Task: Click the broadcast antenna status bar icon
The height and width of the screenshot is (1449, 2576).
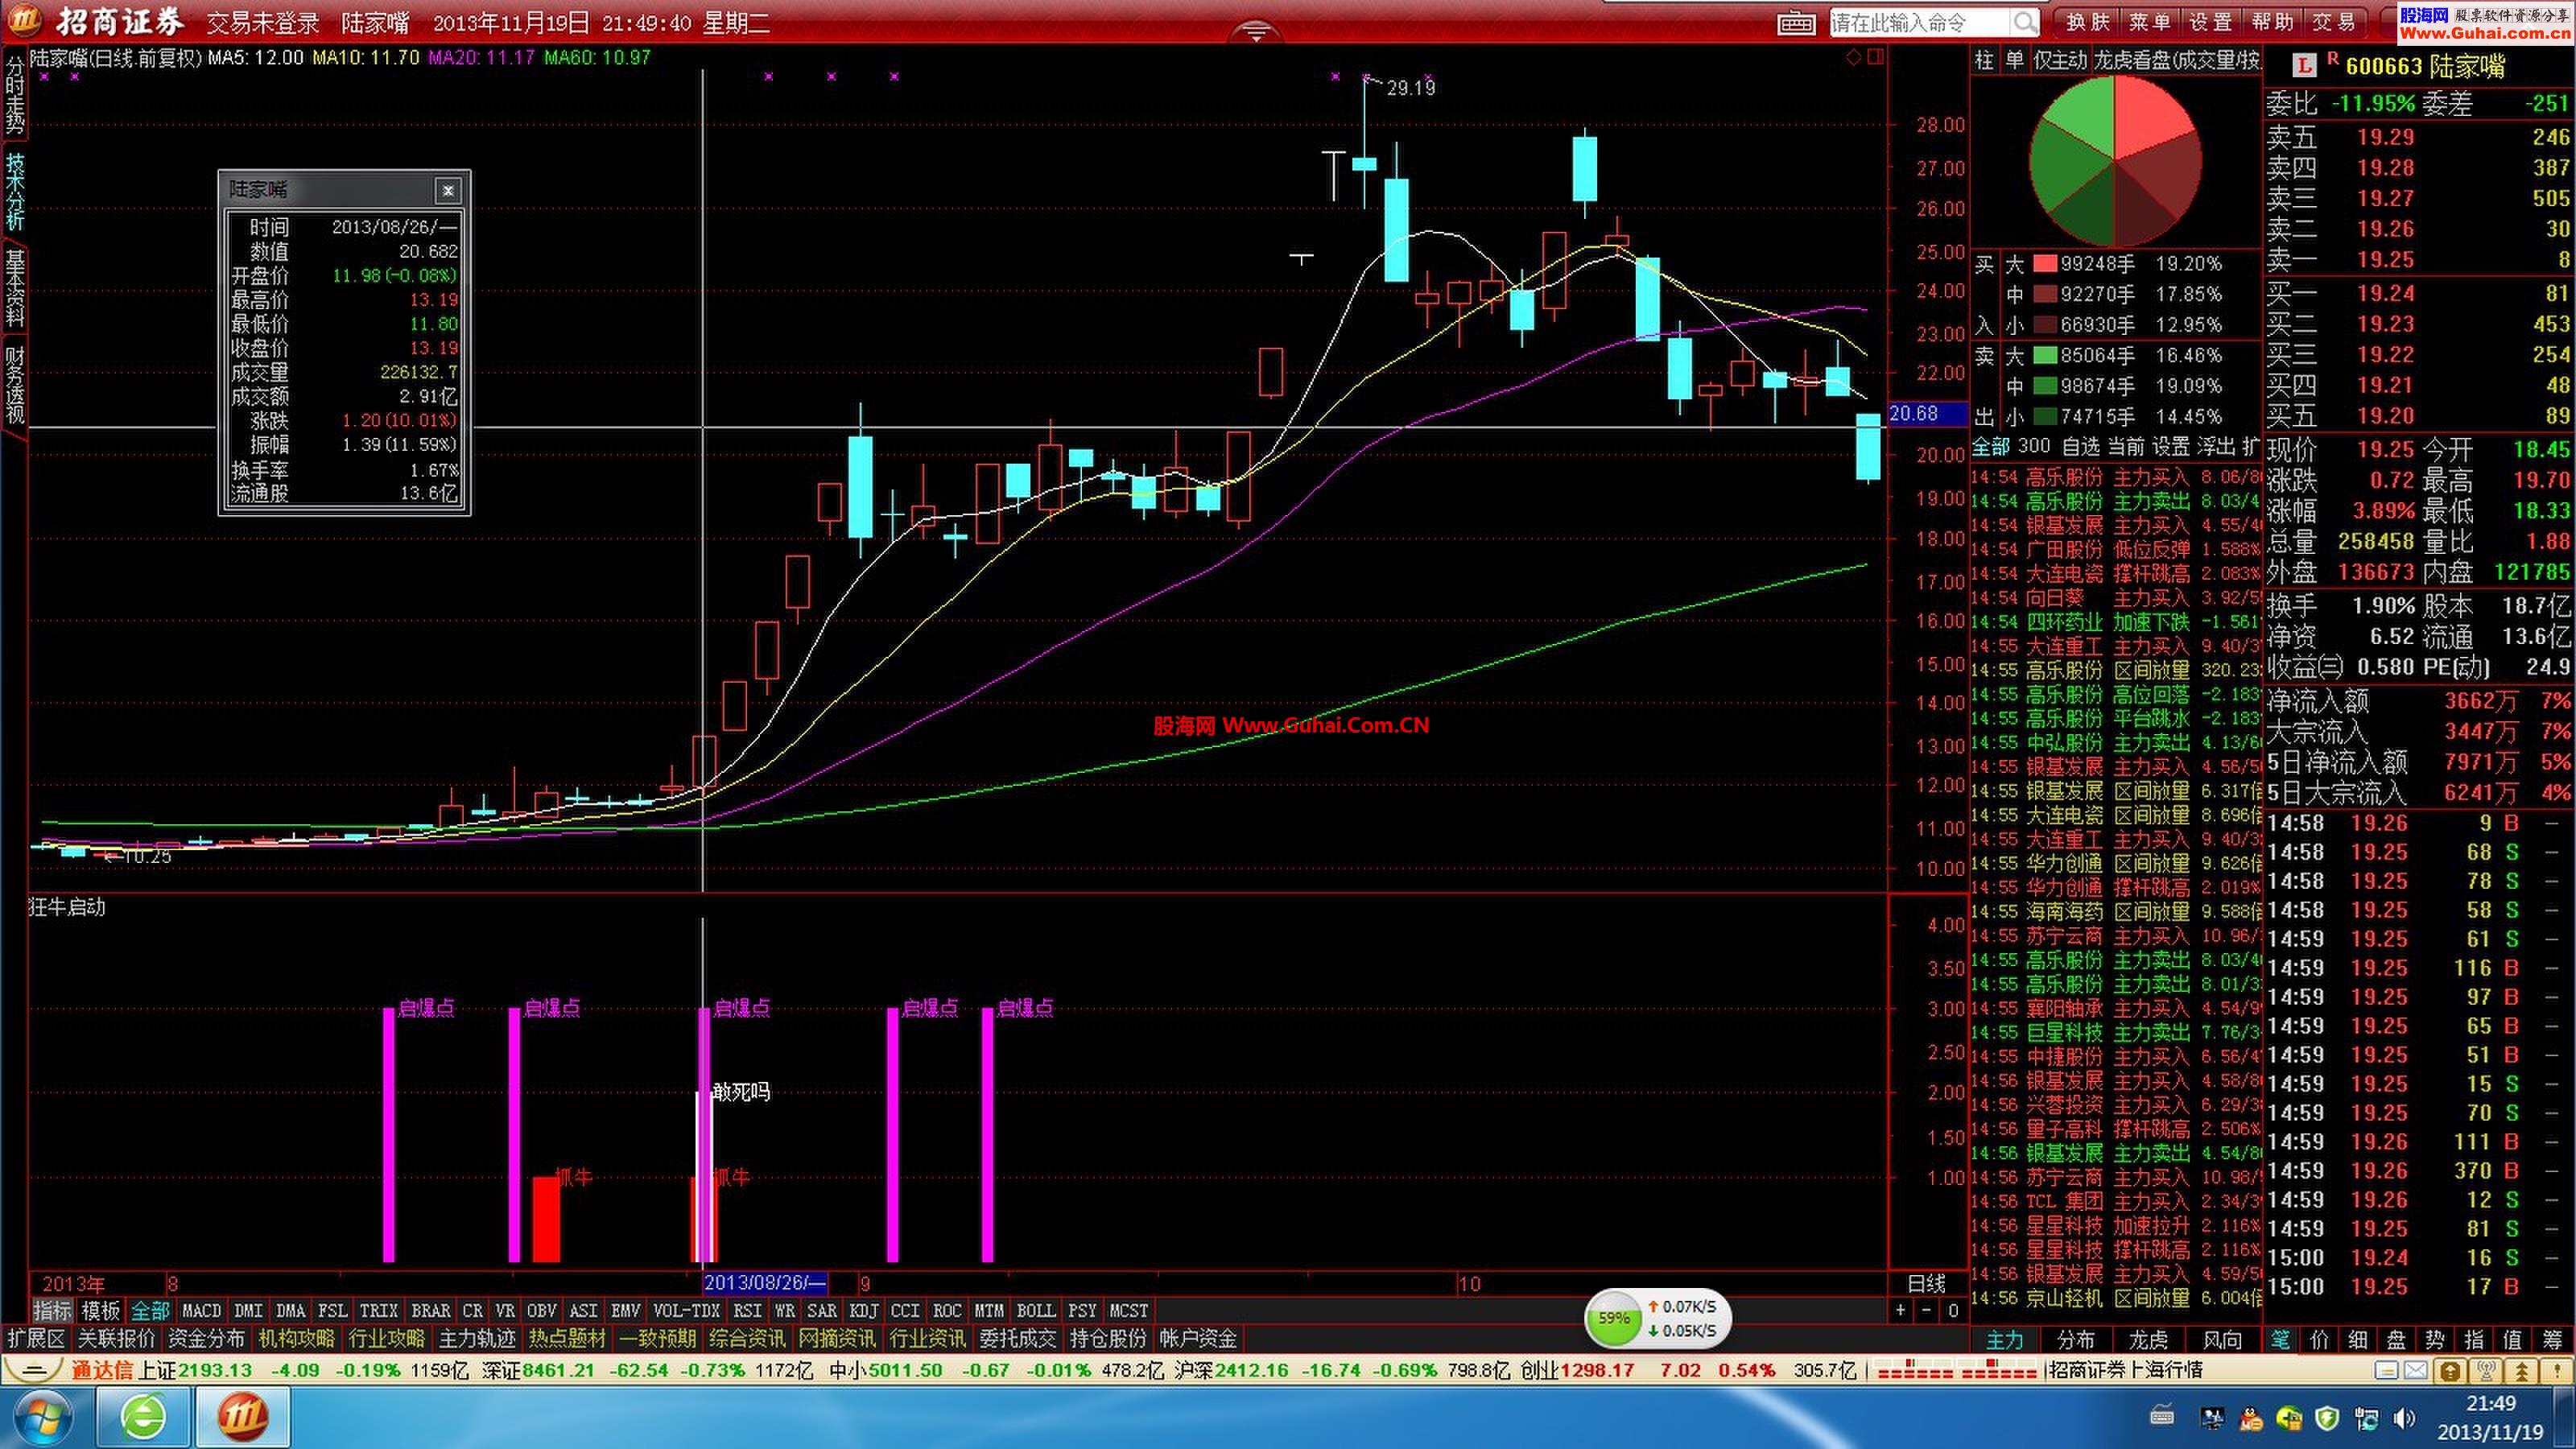Action: tap(2486, 1371)
